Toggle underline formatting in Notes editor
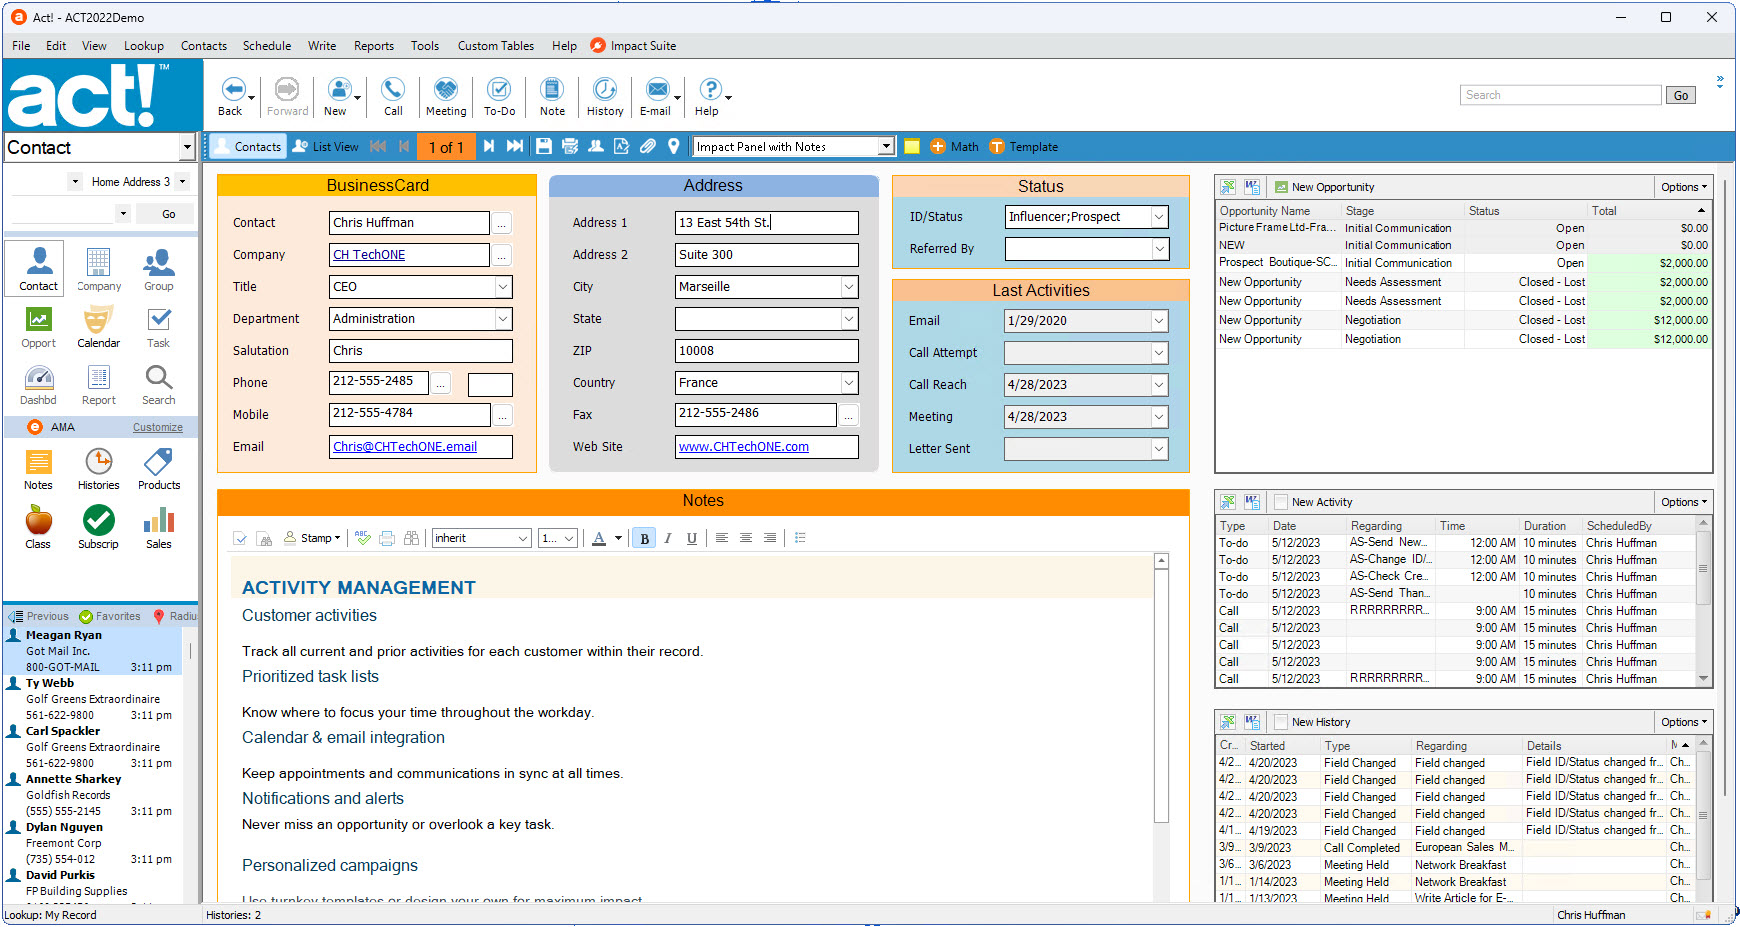The width and height of the screenshot is (1740, 927). click(691, 538)
